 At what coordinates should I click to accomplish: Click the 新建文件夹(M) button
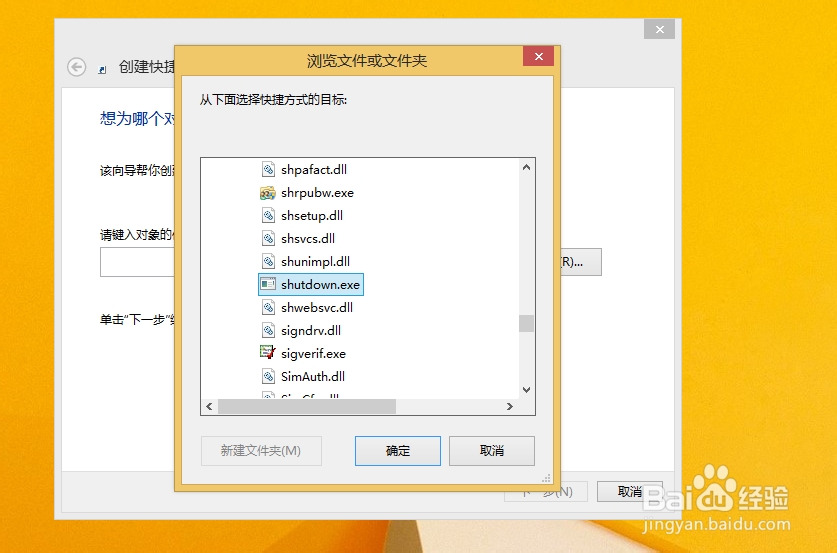point(261,451)
